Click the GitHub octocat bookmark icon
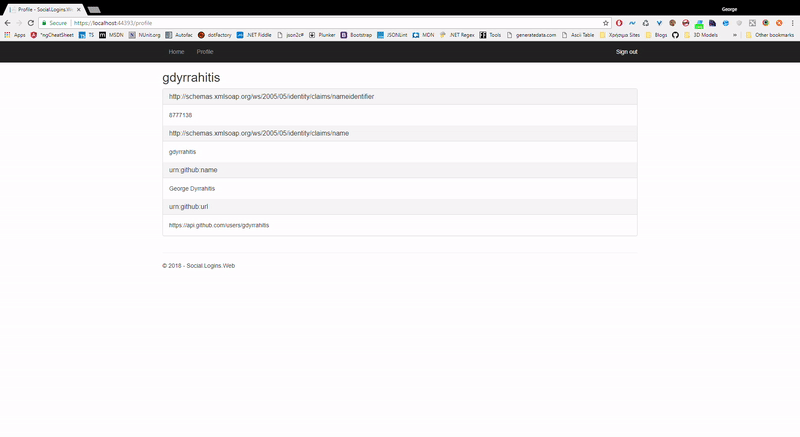 pyautogui.click(x=675, y=35)
